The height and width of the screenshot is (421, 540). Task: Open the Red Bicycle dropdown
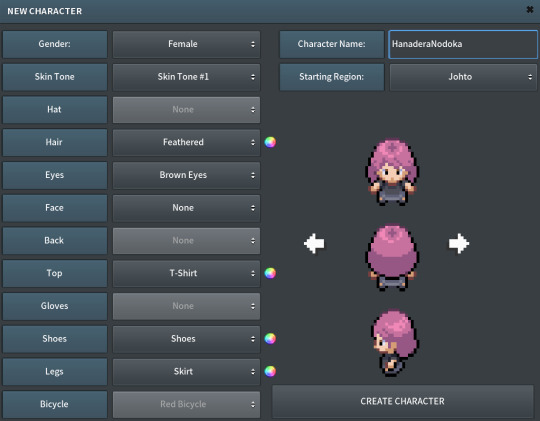coord(186,404)
